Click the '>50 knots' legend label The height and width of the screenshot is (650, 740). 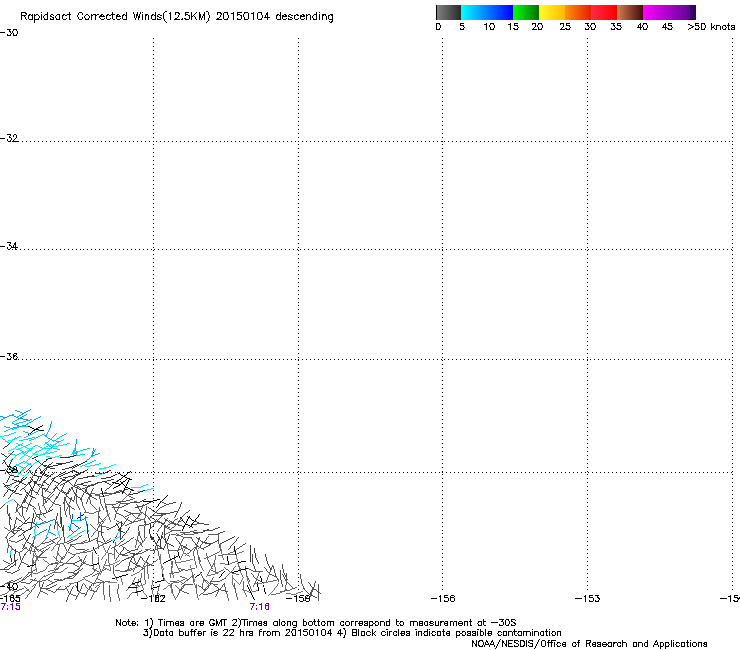pos(711,27)
